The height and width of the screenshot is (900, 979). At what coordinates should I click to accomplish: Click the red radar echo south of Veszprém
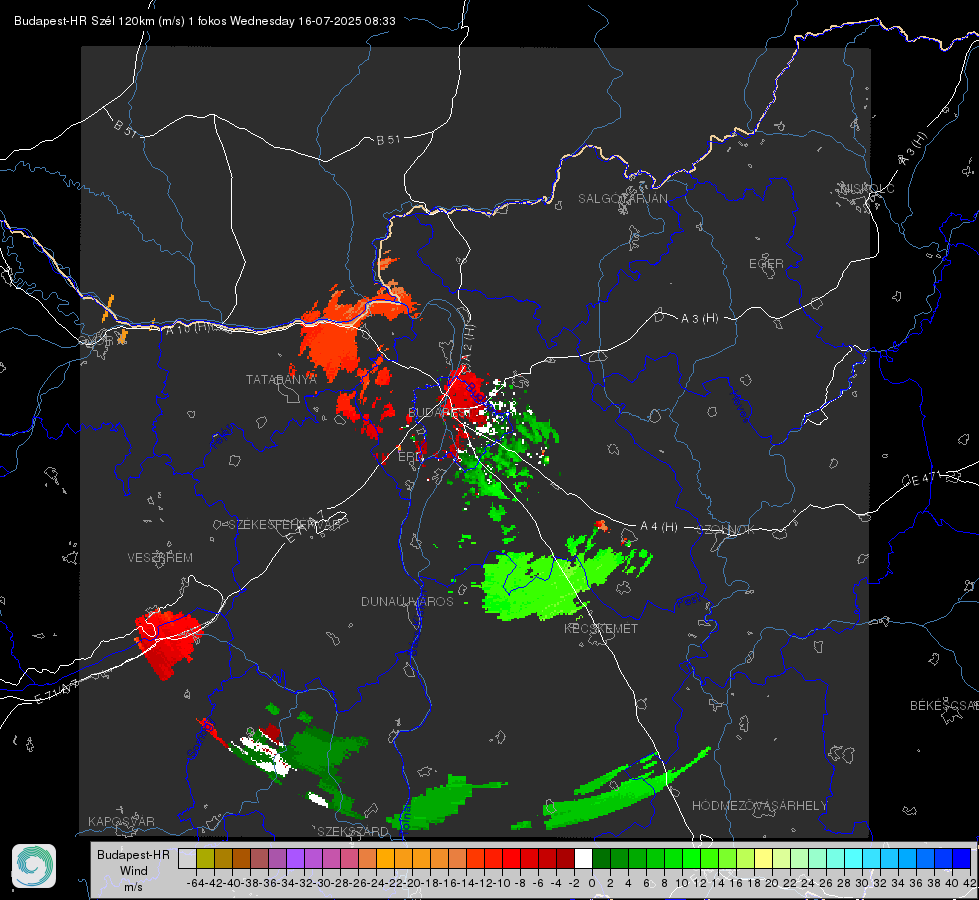click(x=169, y=643)
